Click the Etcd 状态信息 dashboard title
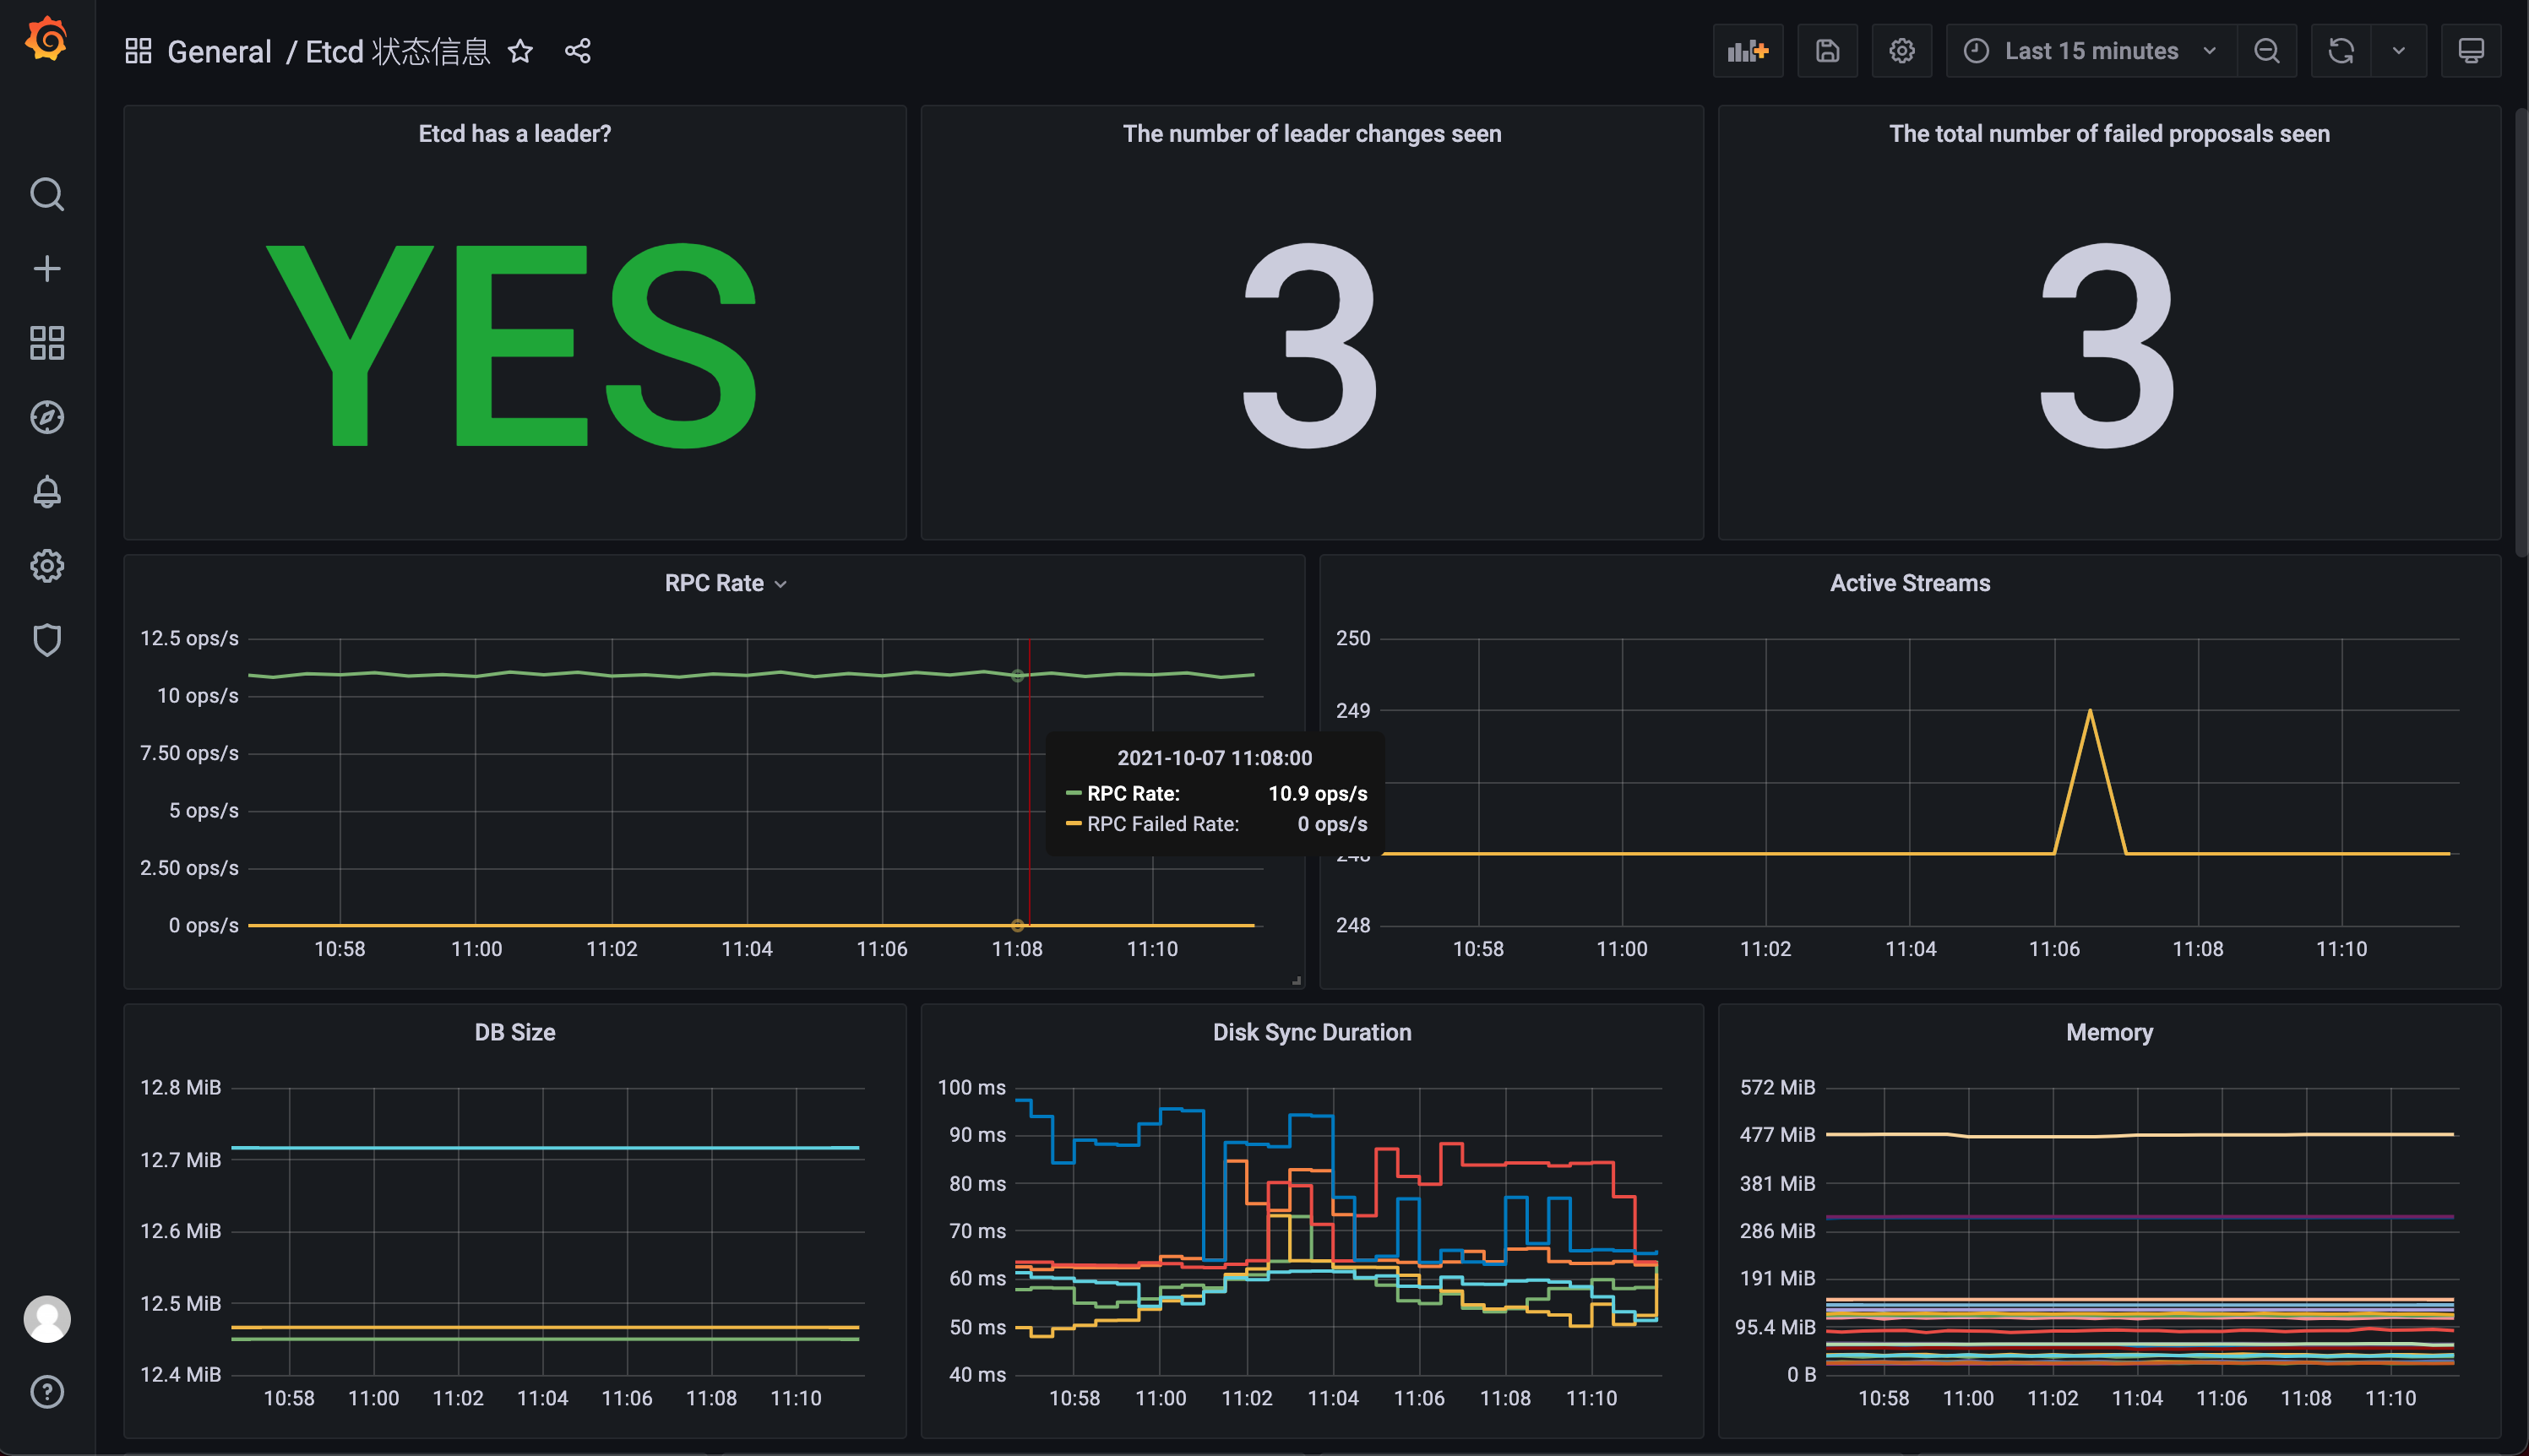 (x=398, y=51)
